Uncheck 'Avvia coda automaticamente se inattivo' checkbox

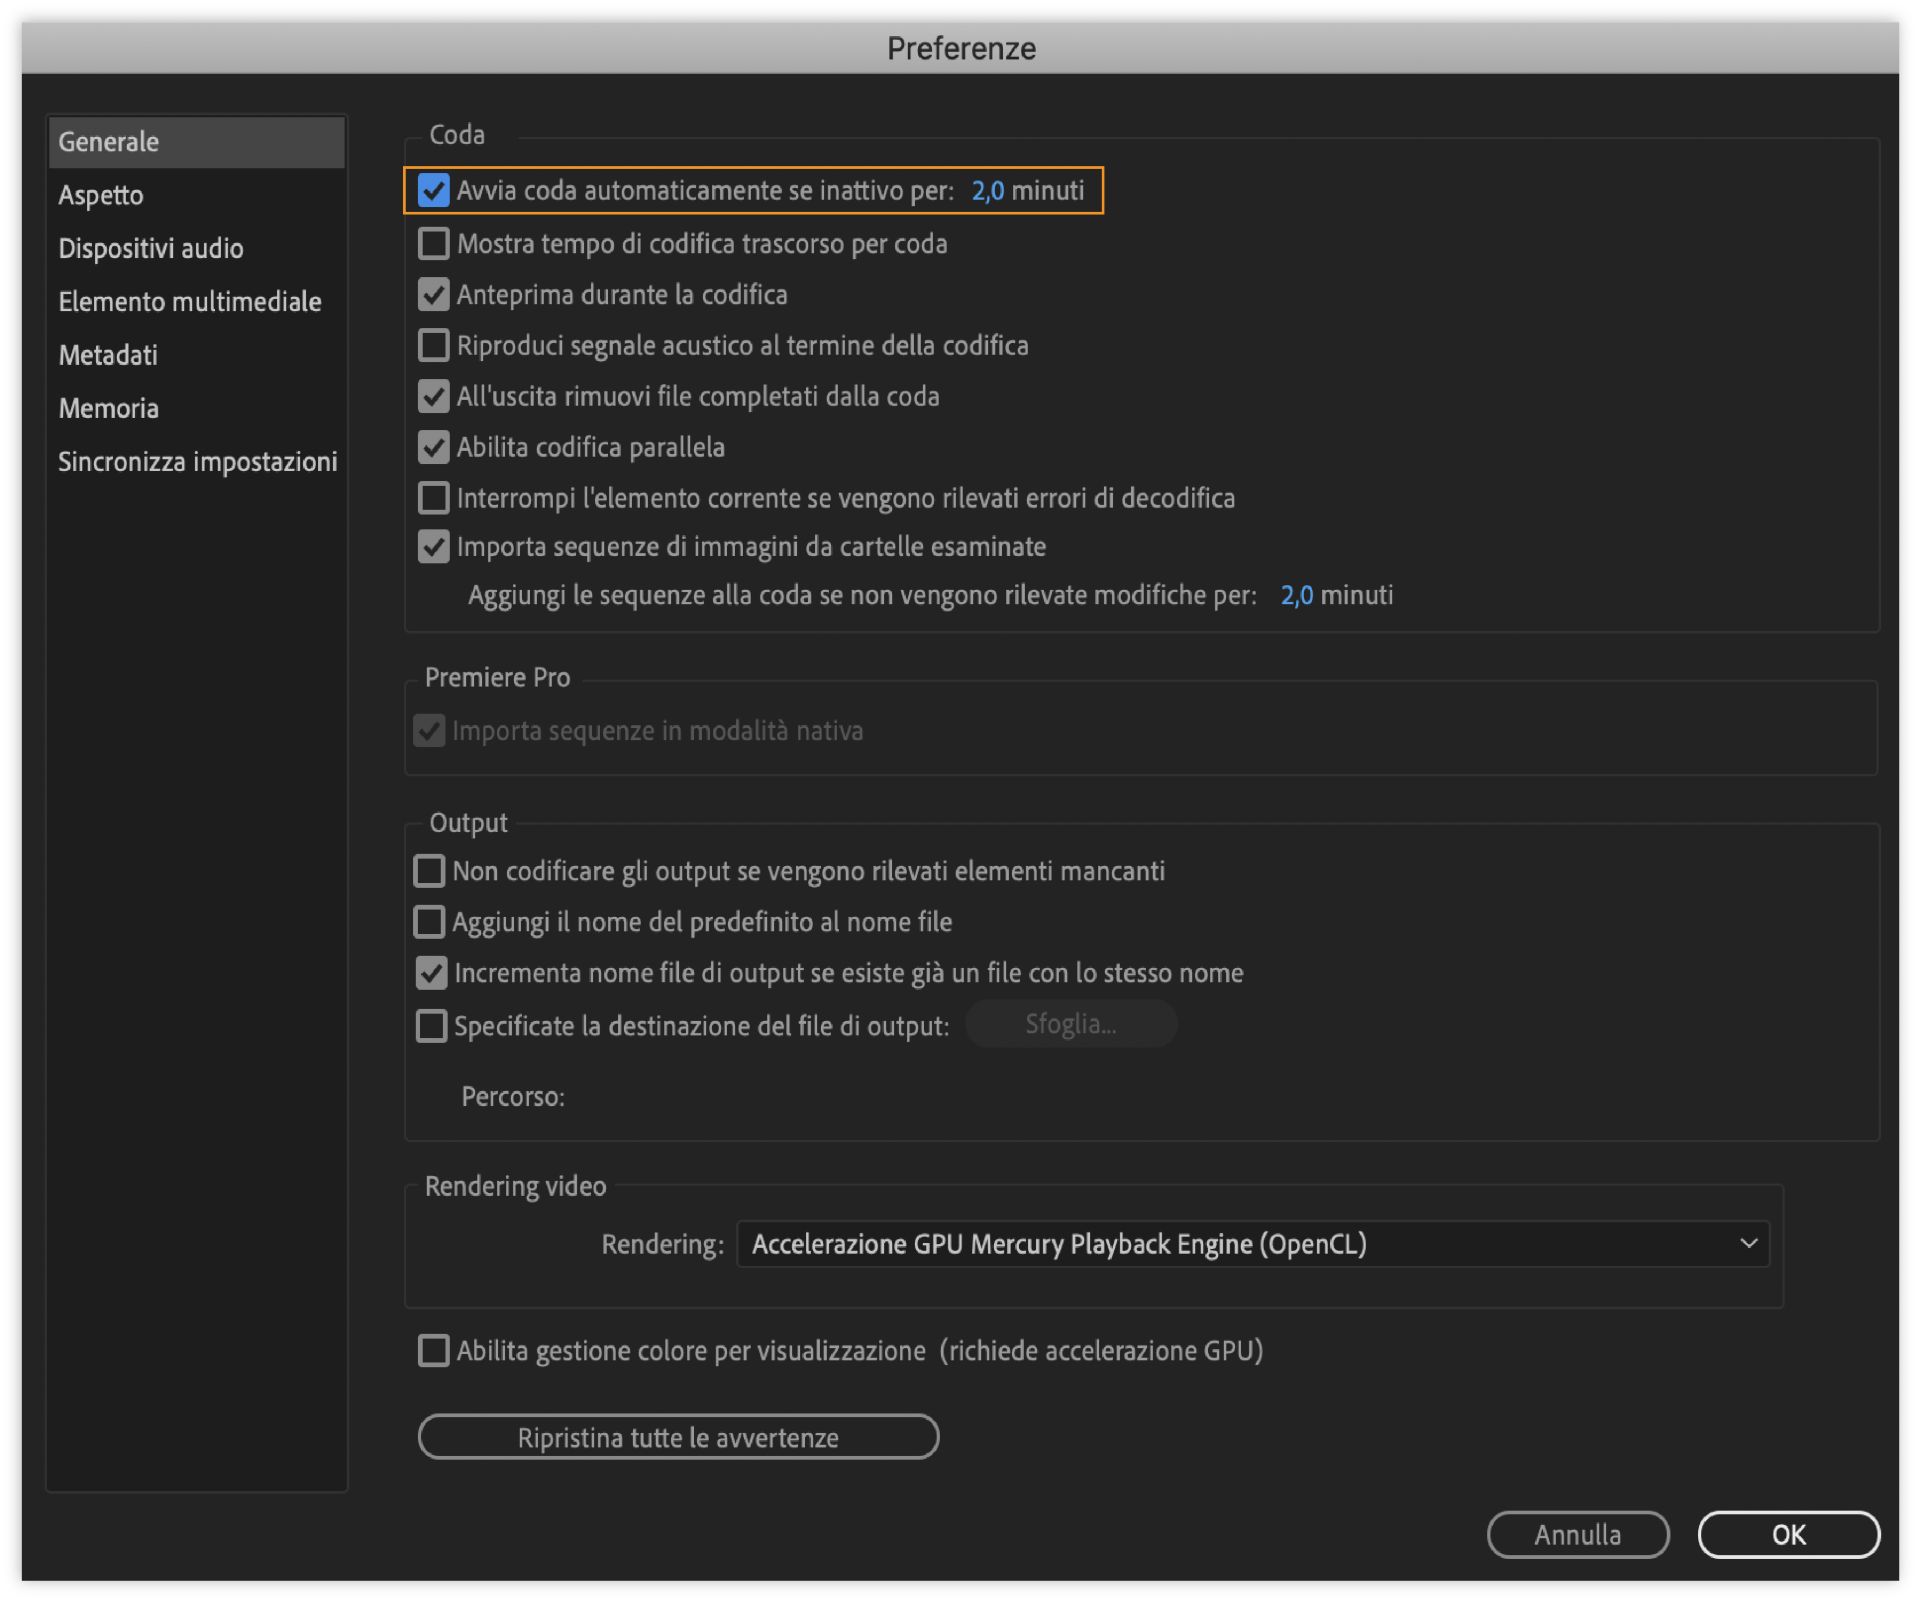tap(433, 190)
